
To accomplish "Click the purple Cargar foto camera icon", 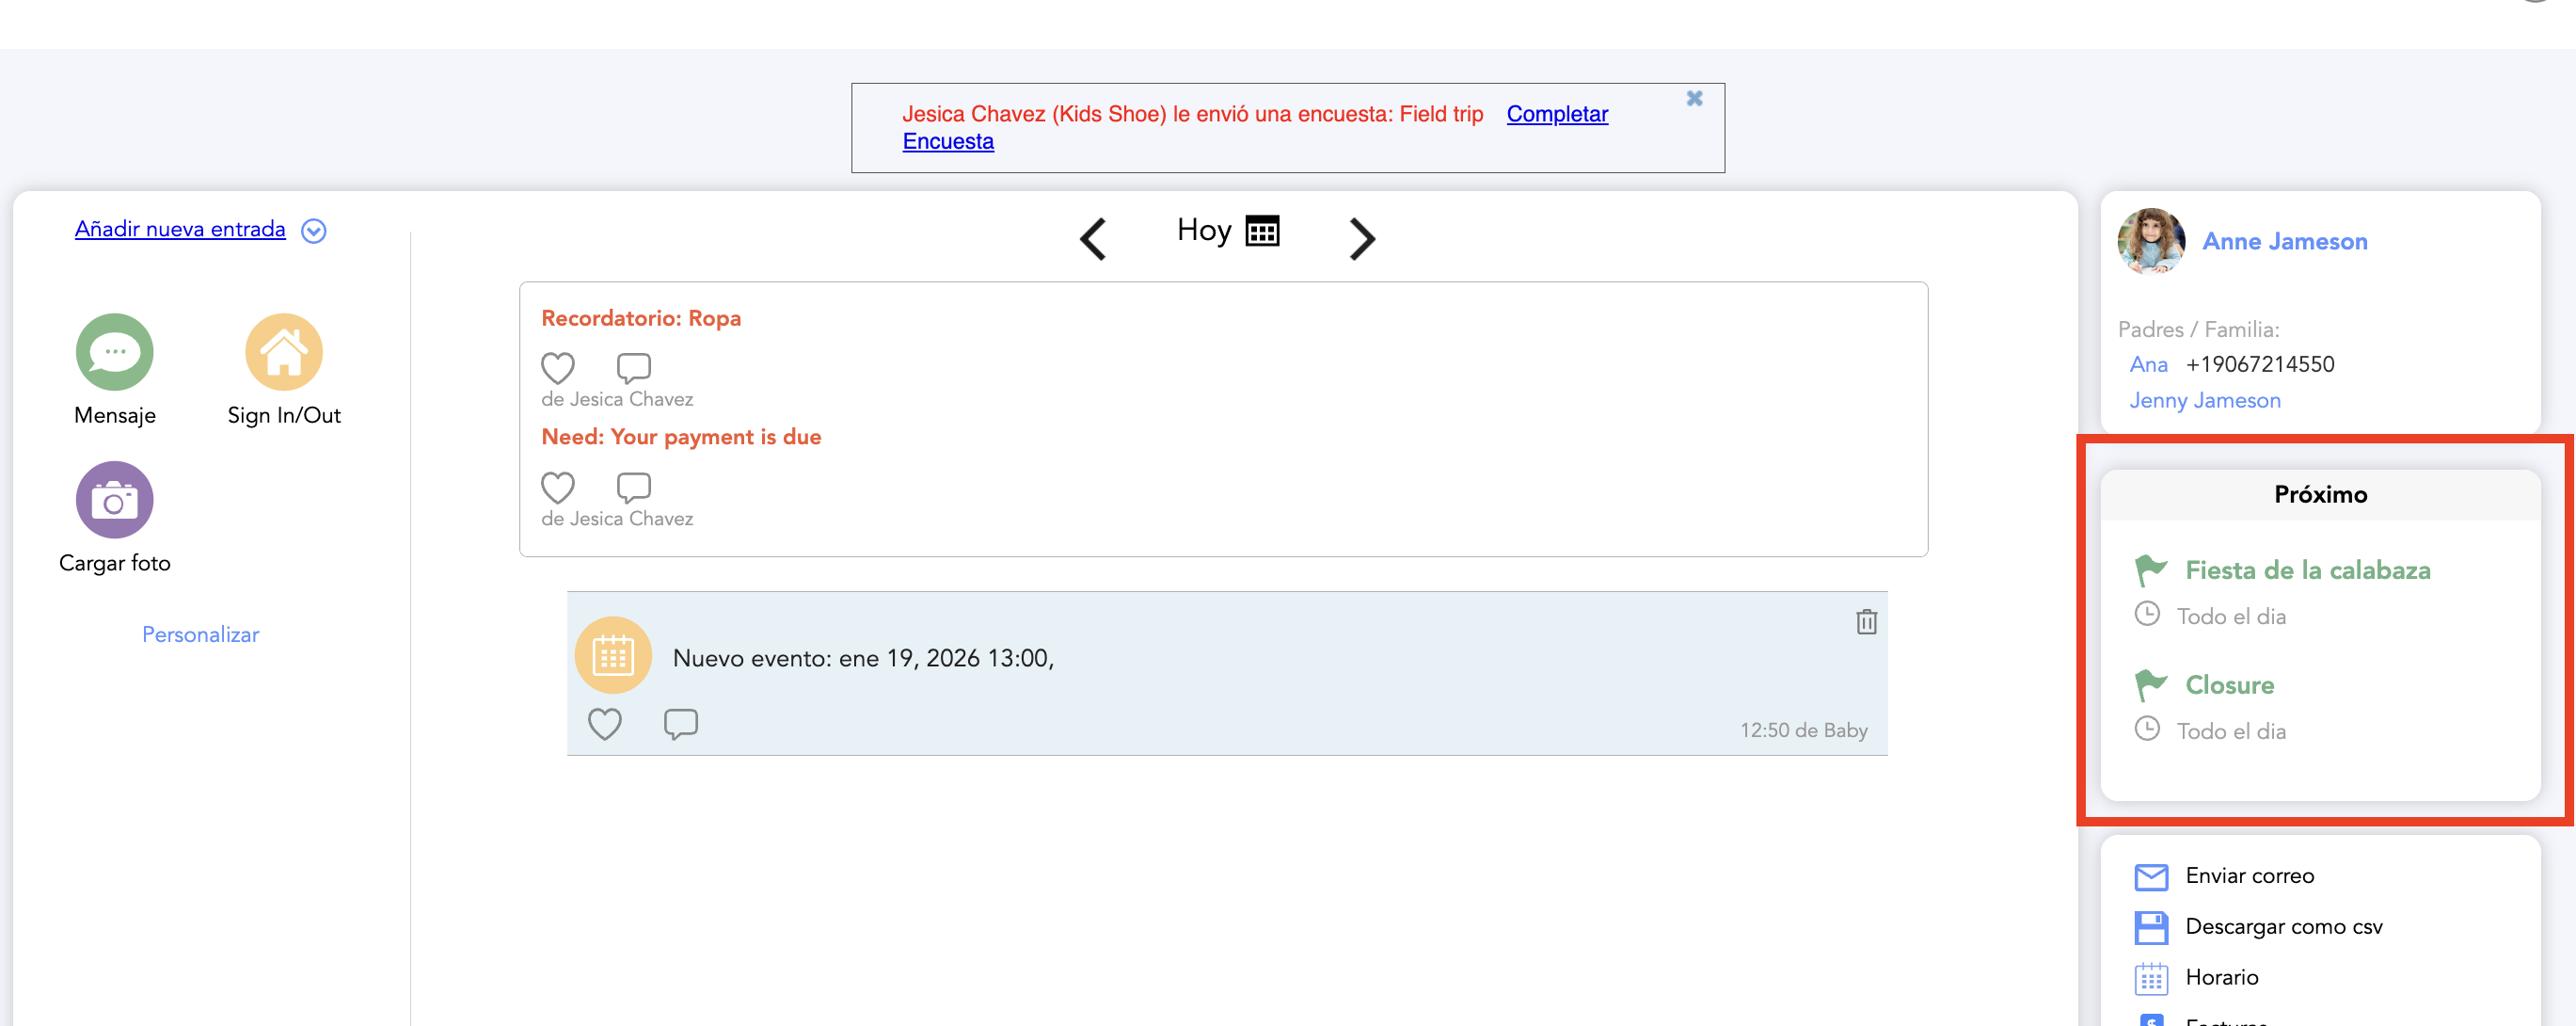I will click(x=114, y=500).
